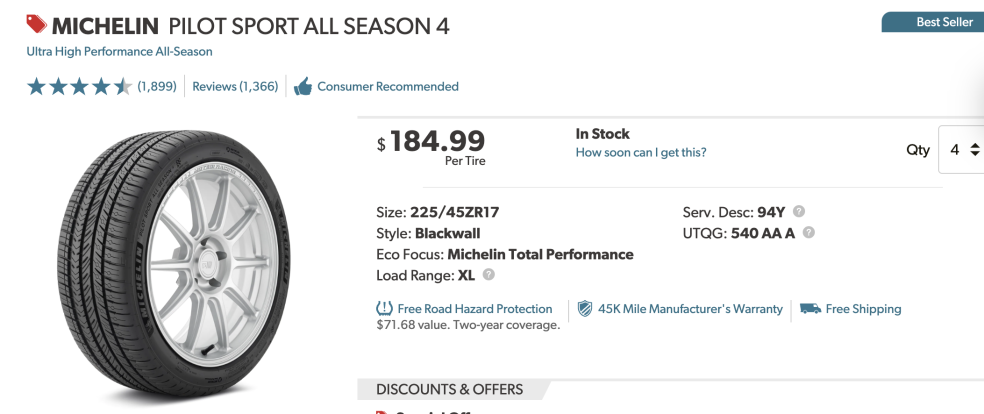Open the Discounts & Offers tab
The image size is (984, 414).
[x=449, y=389]
